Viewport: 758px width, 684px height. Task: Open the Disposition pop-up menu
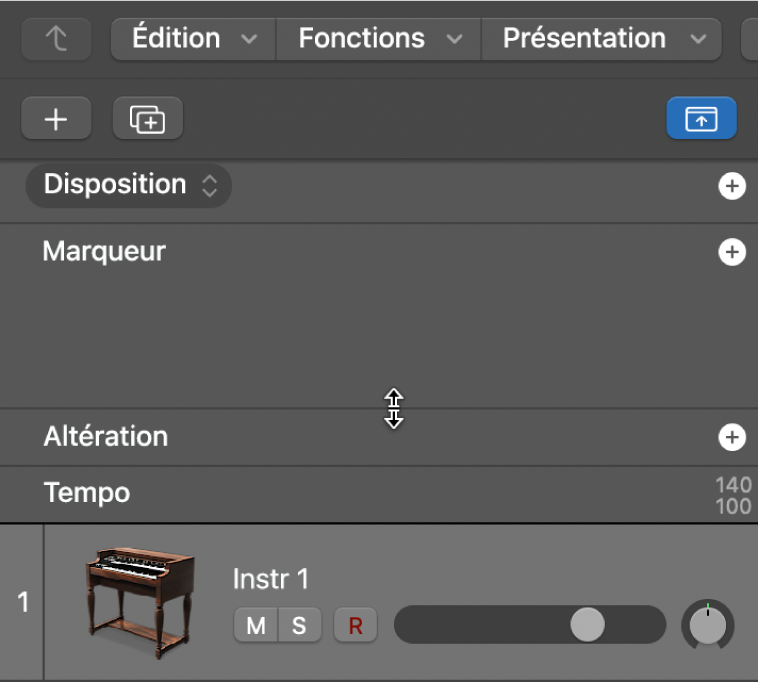pyautogui.click(x=129, y=185)
